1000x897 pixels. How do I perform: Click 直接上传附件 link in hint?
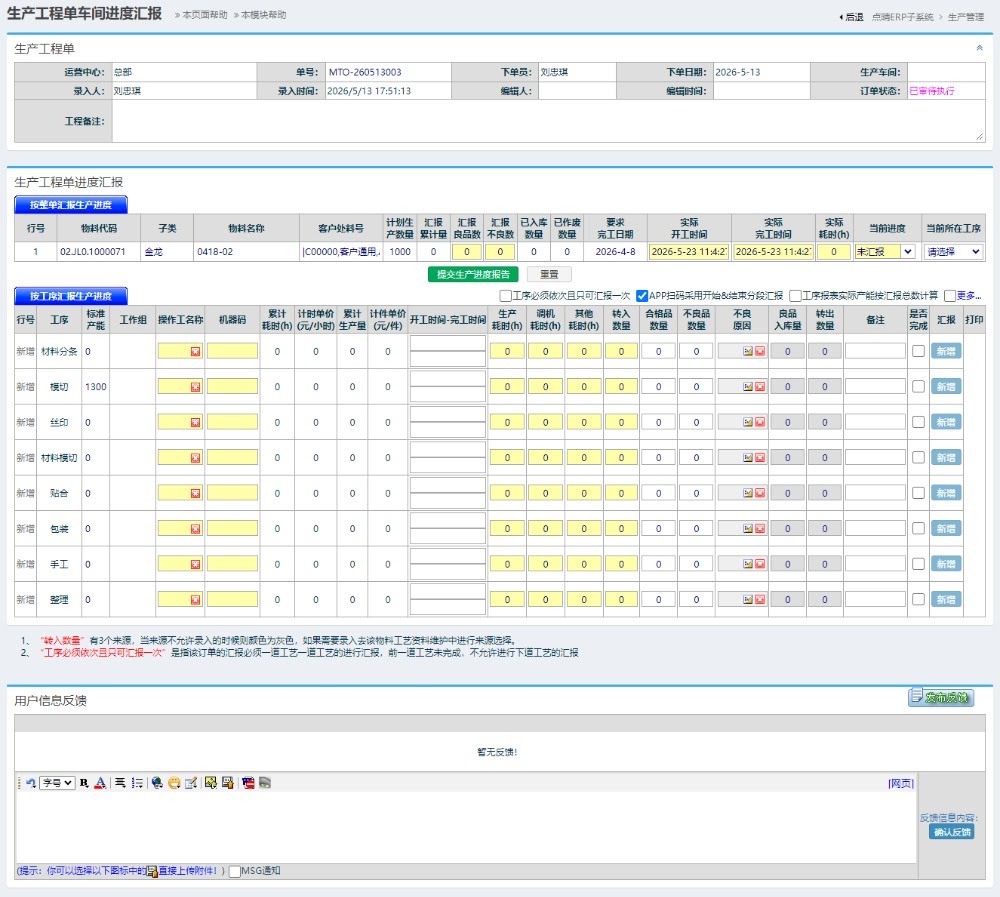point(188,871)
